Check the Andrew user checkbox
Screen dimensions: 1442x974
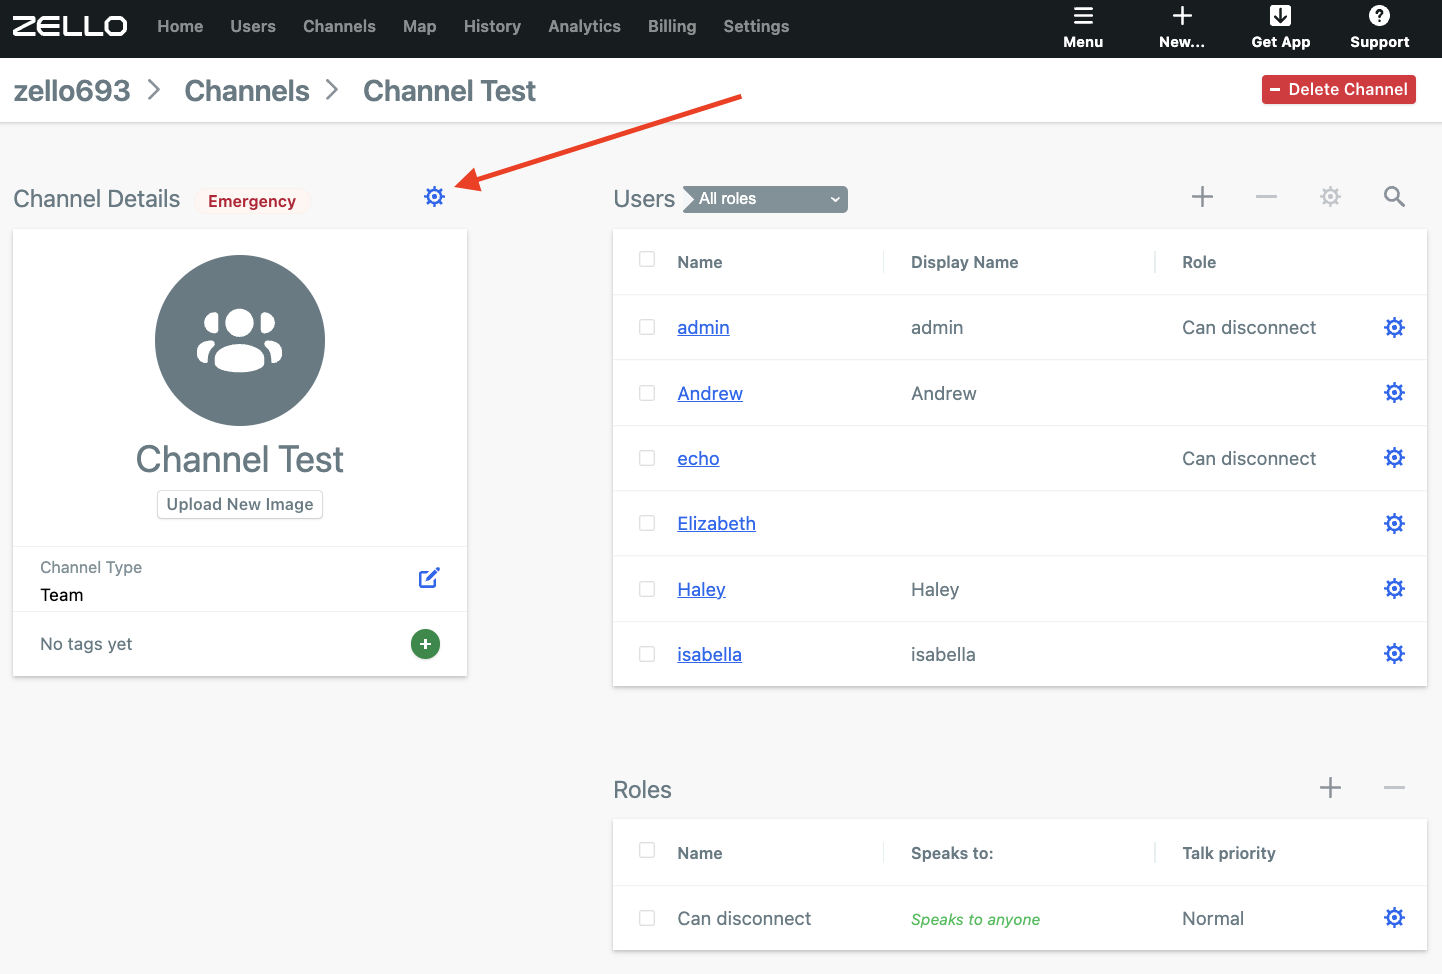pyautogui.click(x=647, y=393)
